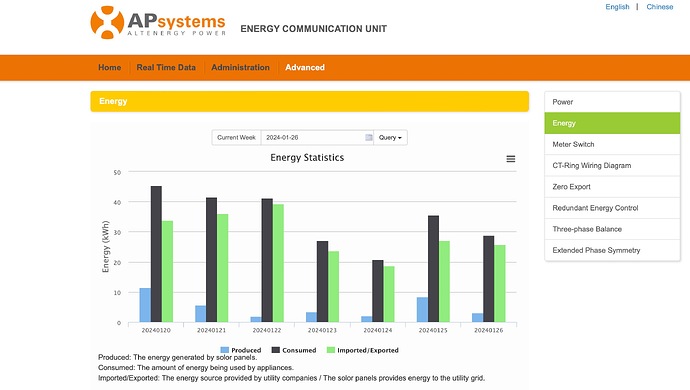This screenshot has height=390, width=690.
Task: Click the APsystems logo icon
Action: click(107, 22)
